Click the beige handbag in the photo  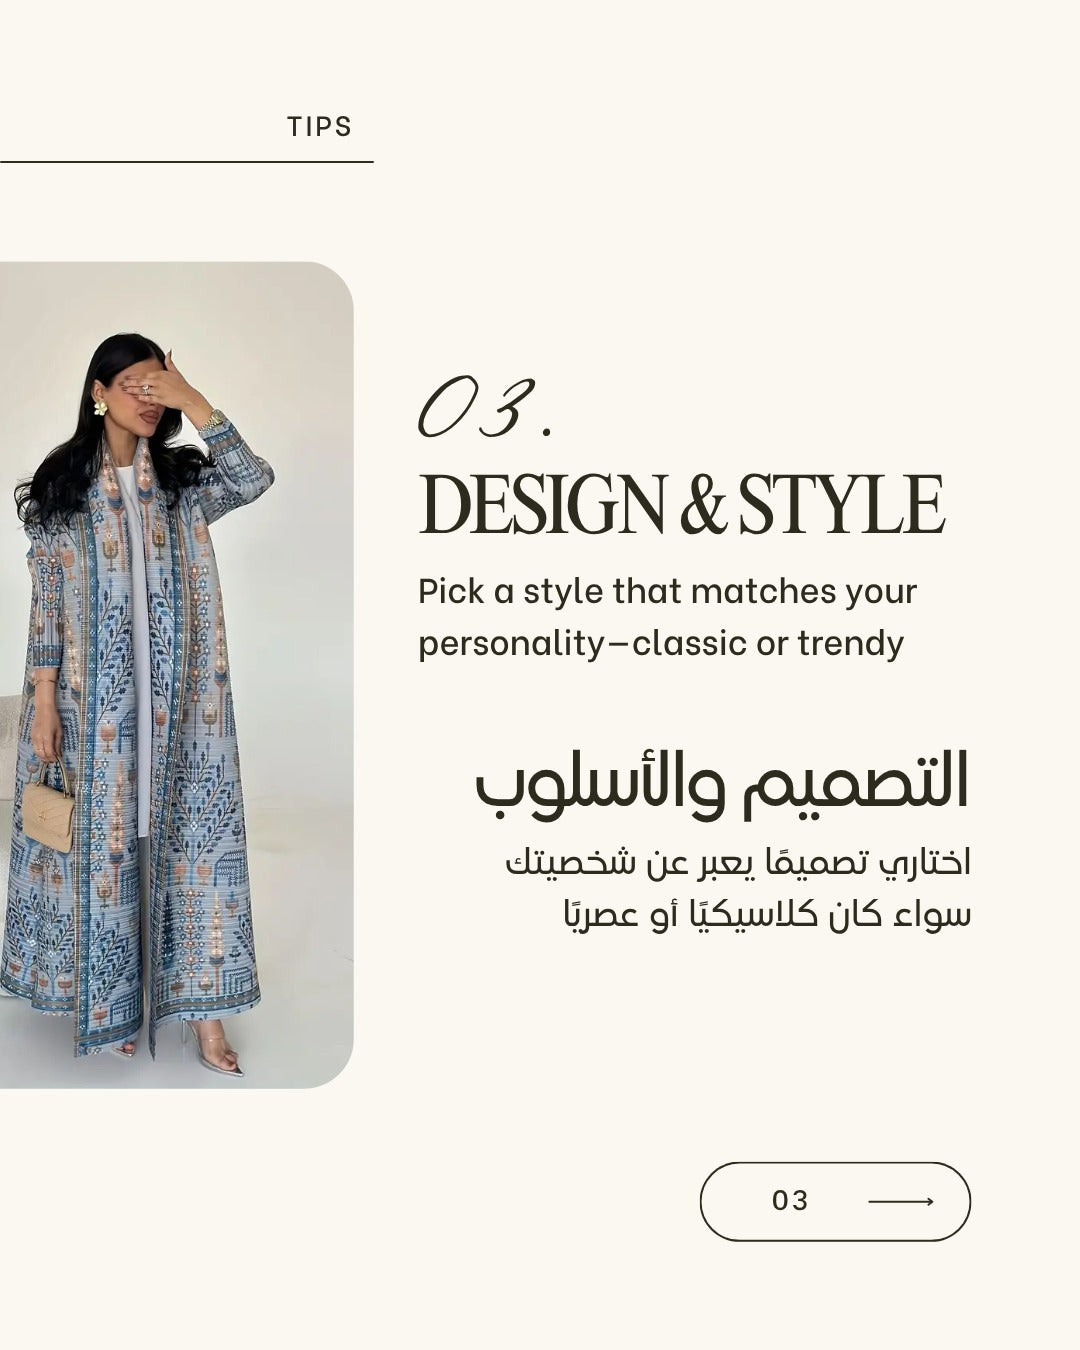click(50, 811)
